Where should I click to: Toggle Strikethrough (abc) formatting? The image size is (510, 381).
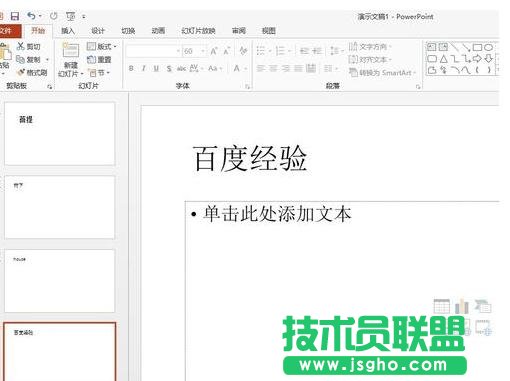[x=181, y=69]
